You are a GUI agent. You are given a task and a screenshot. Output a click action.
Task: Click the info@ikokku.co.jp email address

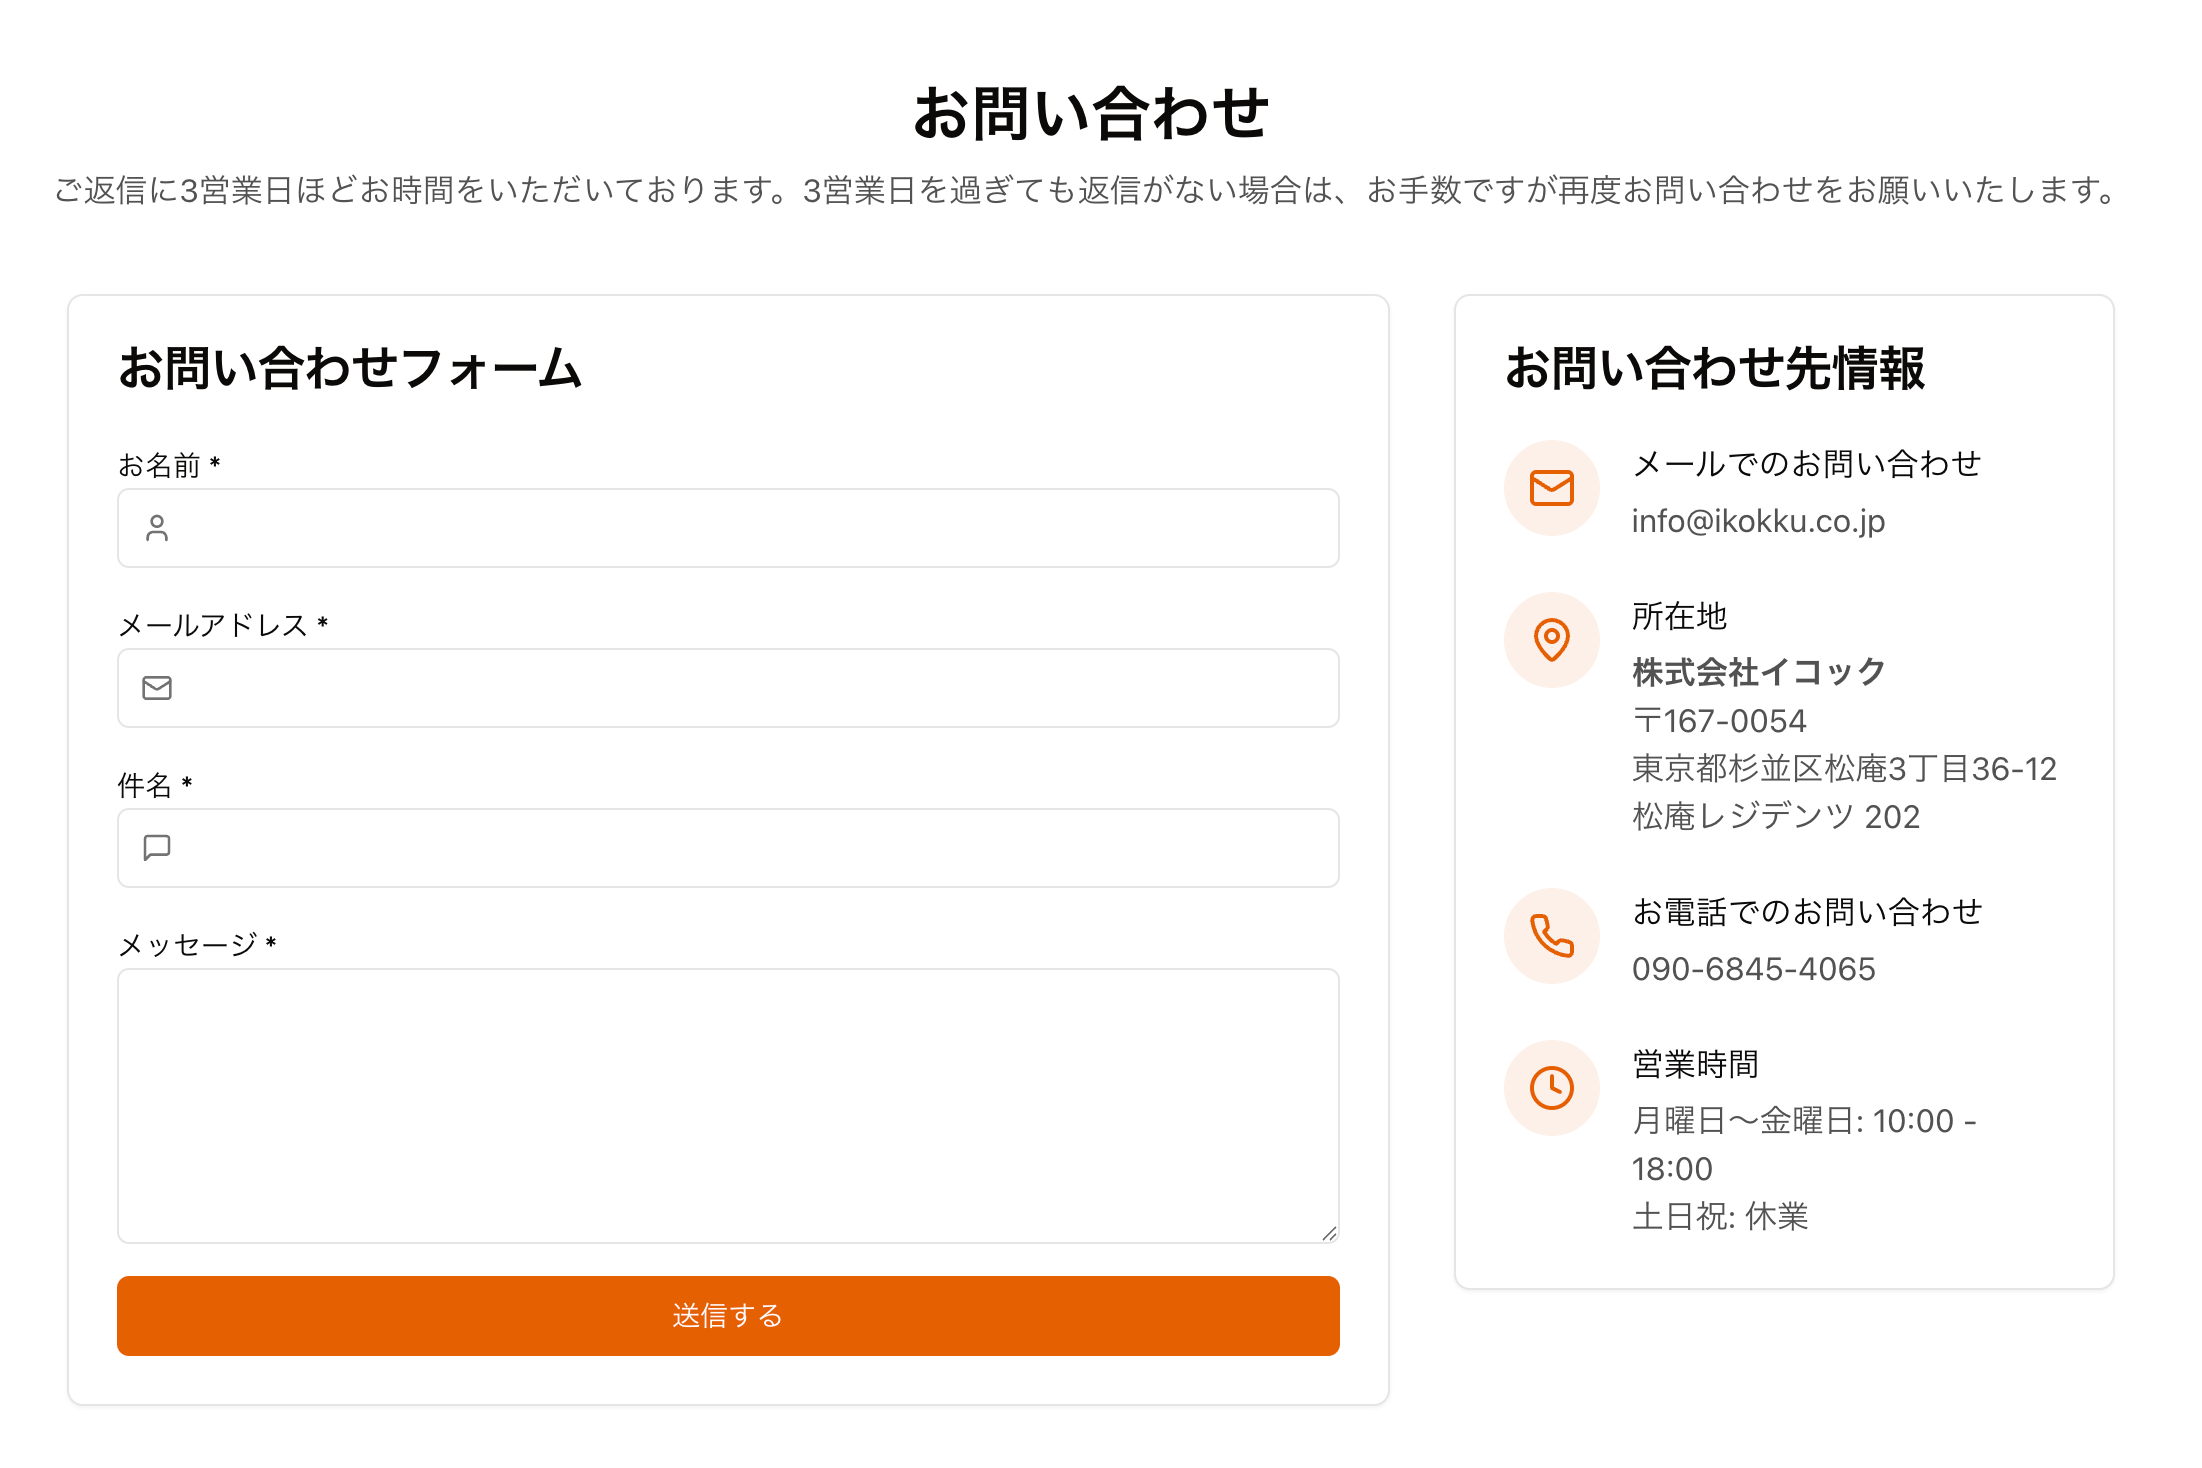[x=1758, y=521]
